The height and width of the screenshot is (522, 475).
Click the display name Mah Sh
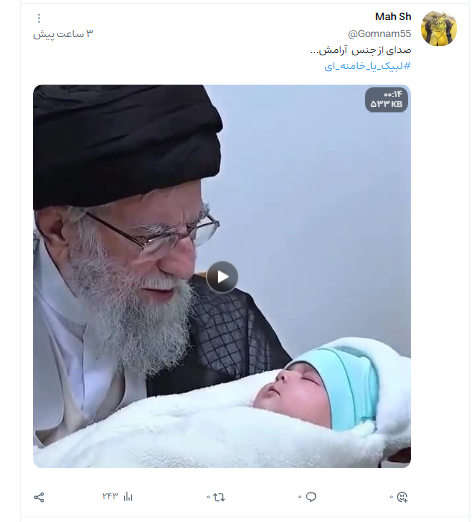point(393,16)
